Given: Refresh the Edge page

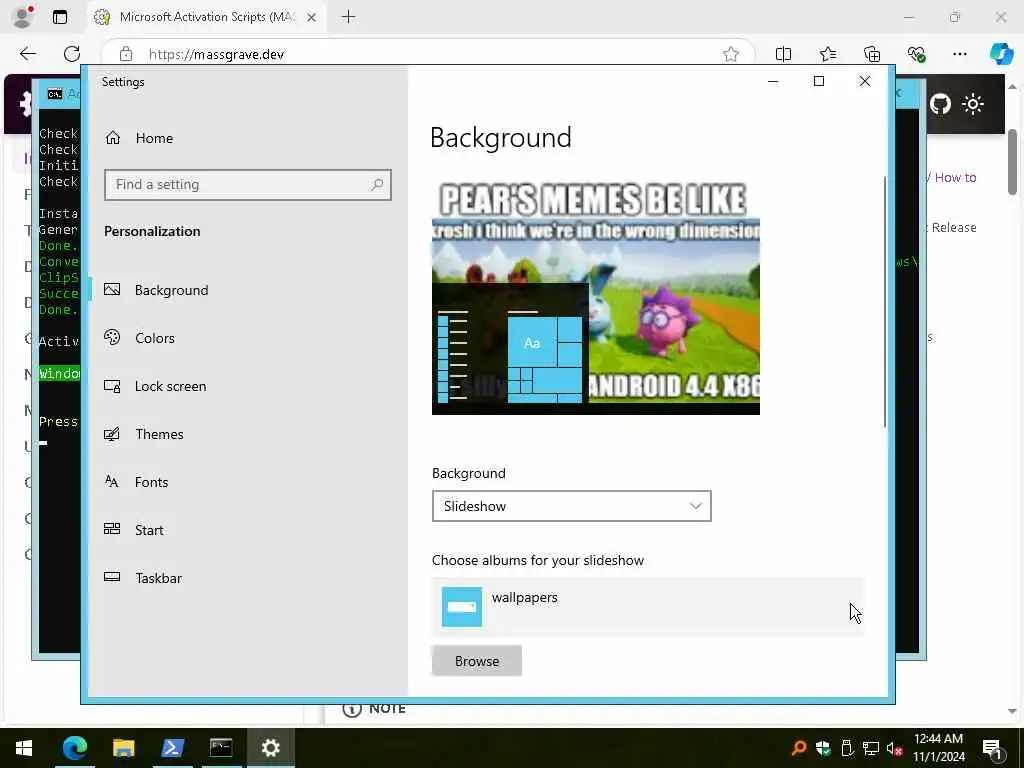Looking at the screenshot, I should (x=72, y=54).
